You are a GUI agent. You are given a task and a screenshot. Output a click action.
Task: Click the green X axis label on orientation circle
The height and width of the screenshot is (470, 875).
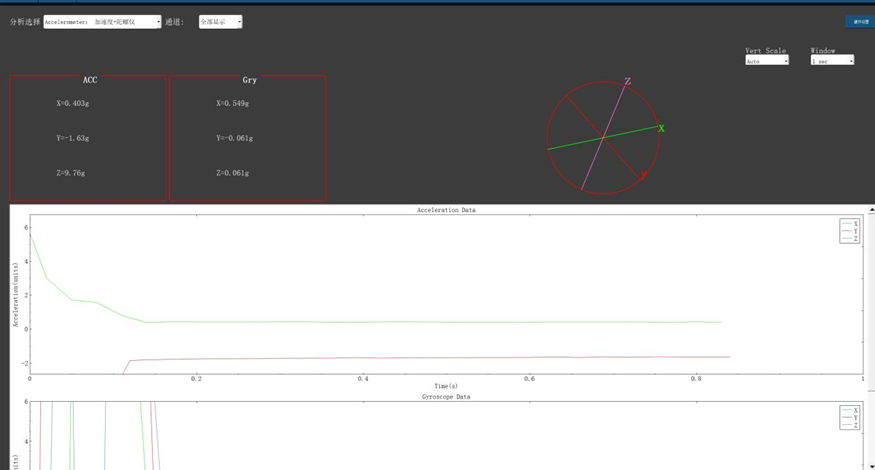tap(662, 128)
